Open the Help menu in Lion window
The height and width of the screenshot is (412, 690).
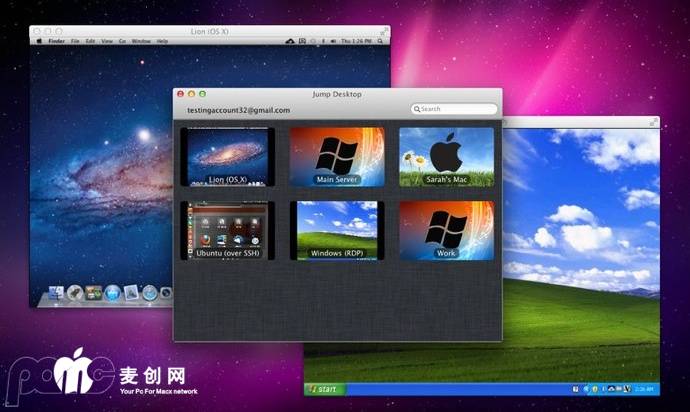pyautogui.click(x=162, y=41)
